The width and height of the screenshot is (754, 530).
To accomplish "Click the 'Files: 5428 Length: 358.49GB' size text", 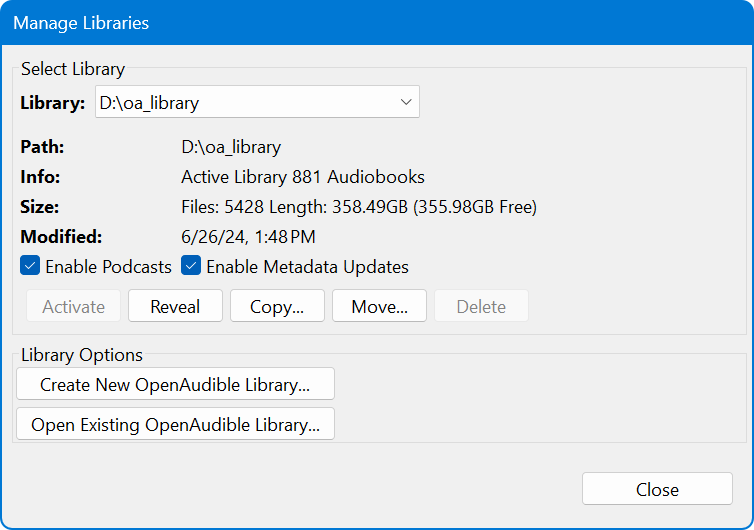I will click(294, 207).
